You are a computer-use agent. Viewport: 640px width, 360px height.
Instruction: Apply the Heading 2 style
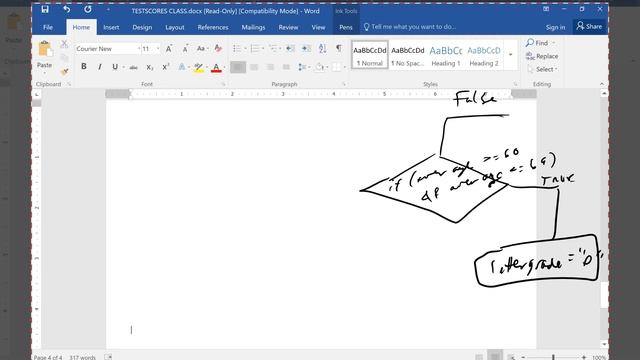pyautogui.click(x=484, y=55)
